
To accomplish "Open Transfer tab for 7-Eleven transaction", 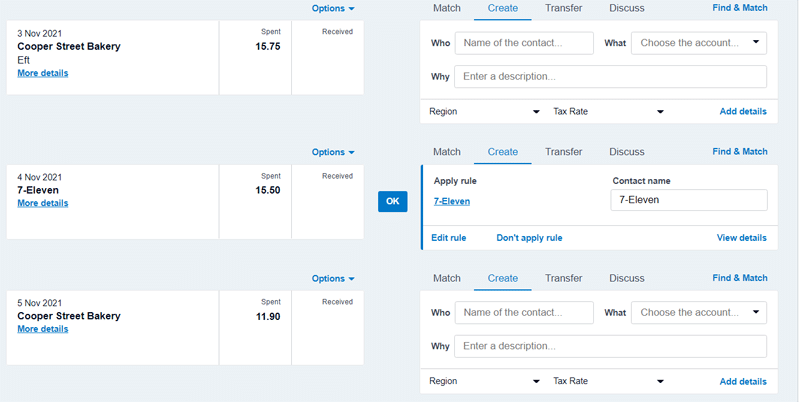I will coord(564,152).
